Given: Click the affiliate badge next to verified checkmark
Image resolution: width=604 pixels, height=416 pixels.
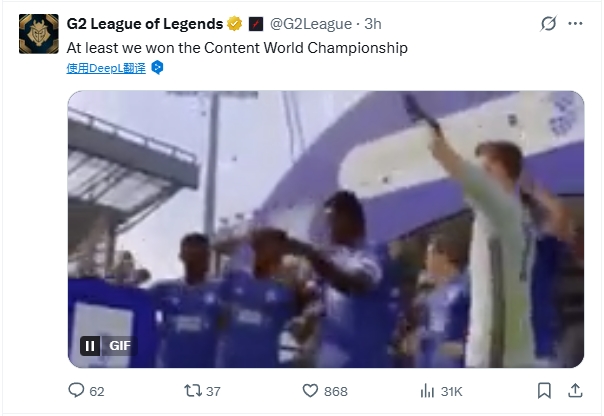Looking at the screenshot, I should pos(256,24).
